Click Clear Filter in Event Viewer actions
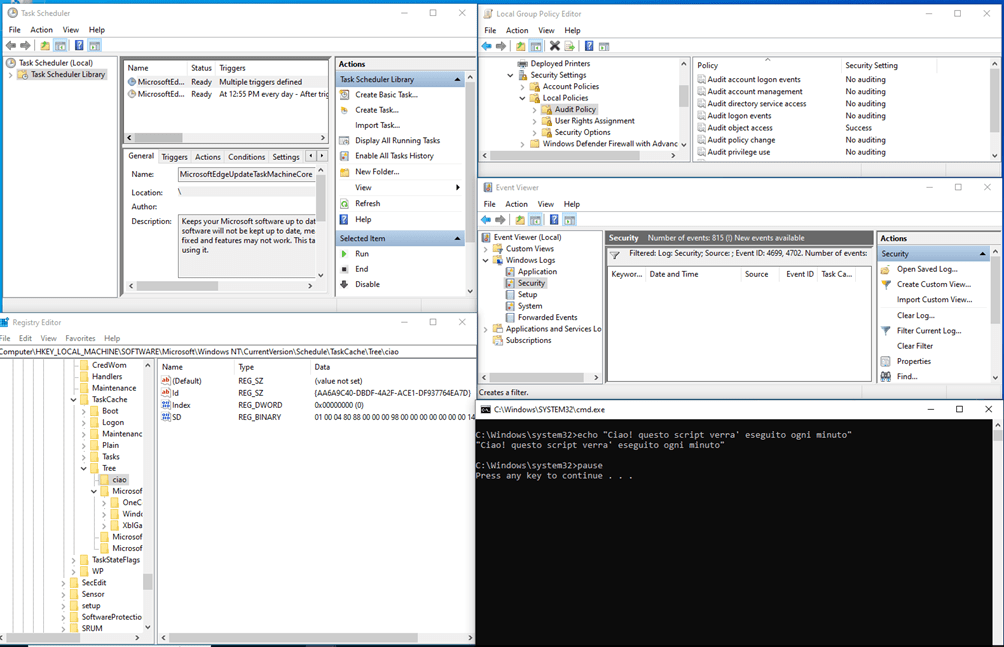This screenshot has height=647, width=1004. [x=914, y=346]
